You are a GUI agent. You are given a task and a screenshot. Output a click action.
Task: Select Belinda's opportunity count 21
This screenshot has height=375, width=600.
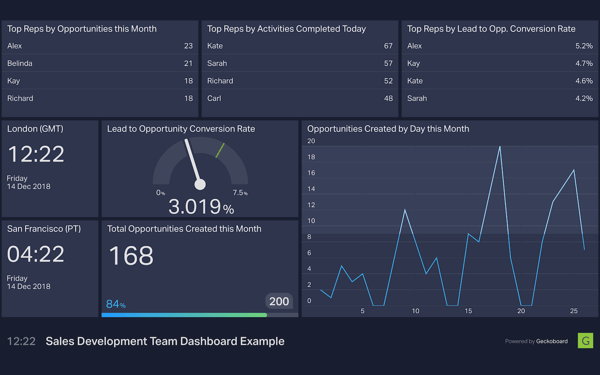pos(188,64)
